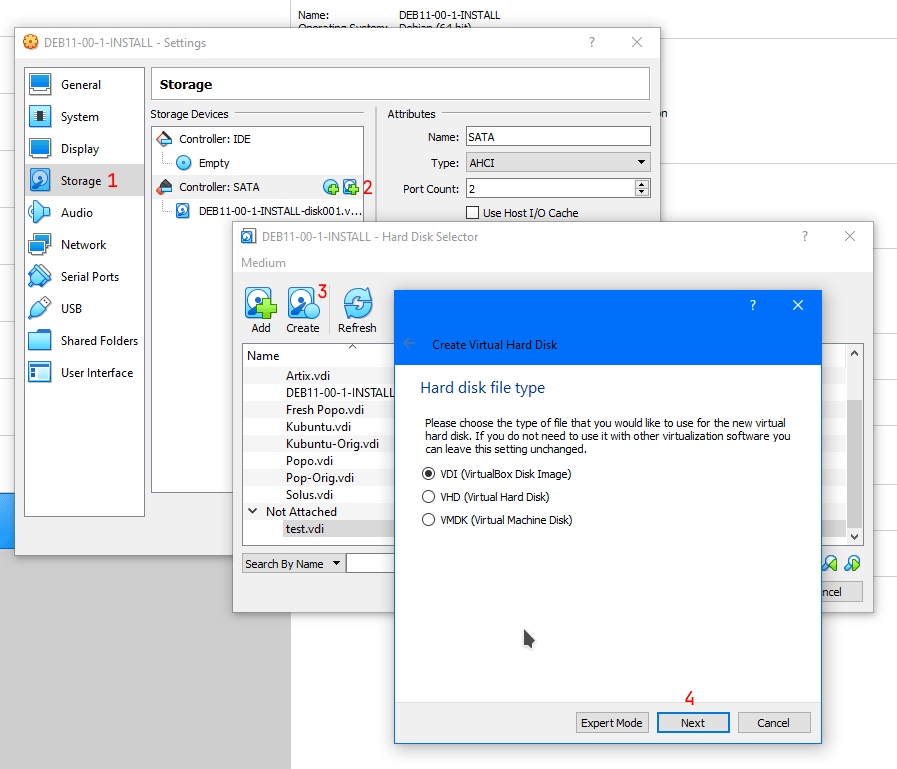The height and width of the screenshot is (769, 897).
Task: Select Popo.vdi in disk list
Action: pyautogui.click(x=309, y=461)
